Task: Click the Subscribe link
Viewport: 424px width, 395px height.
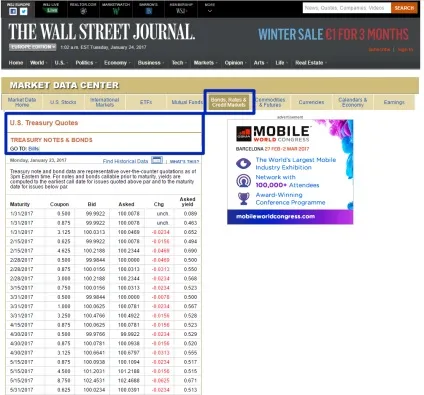Action: (x=379, y=49)
